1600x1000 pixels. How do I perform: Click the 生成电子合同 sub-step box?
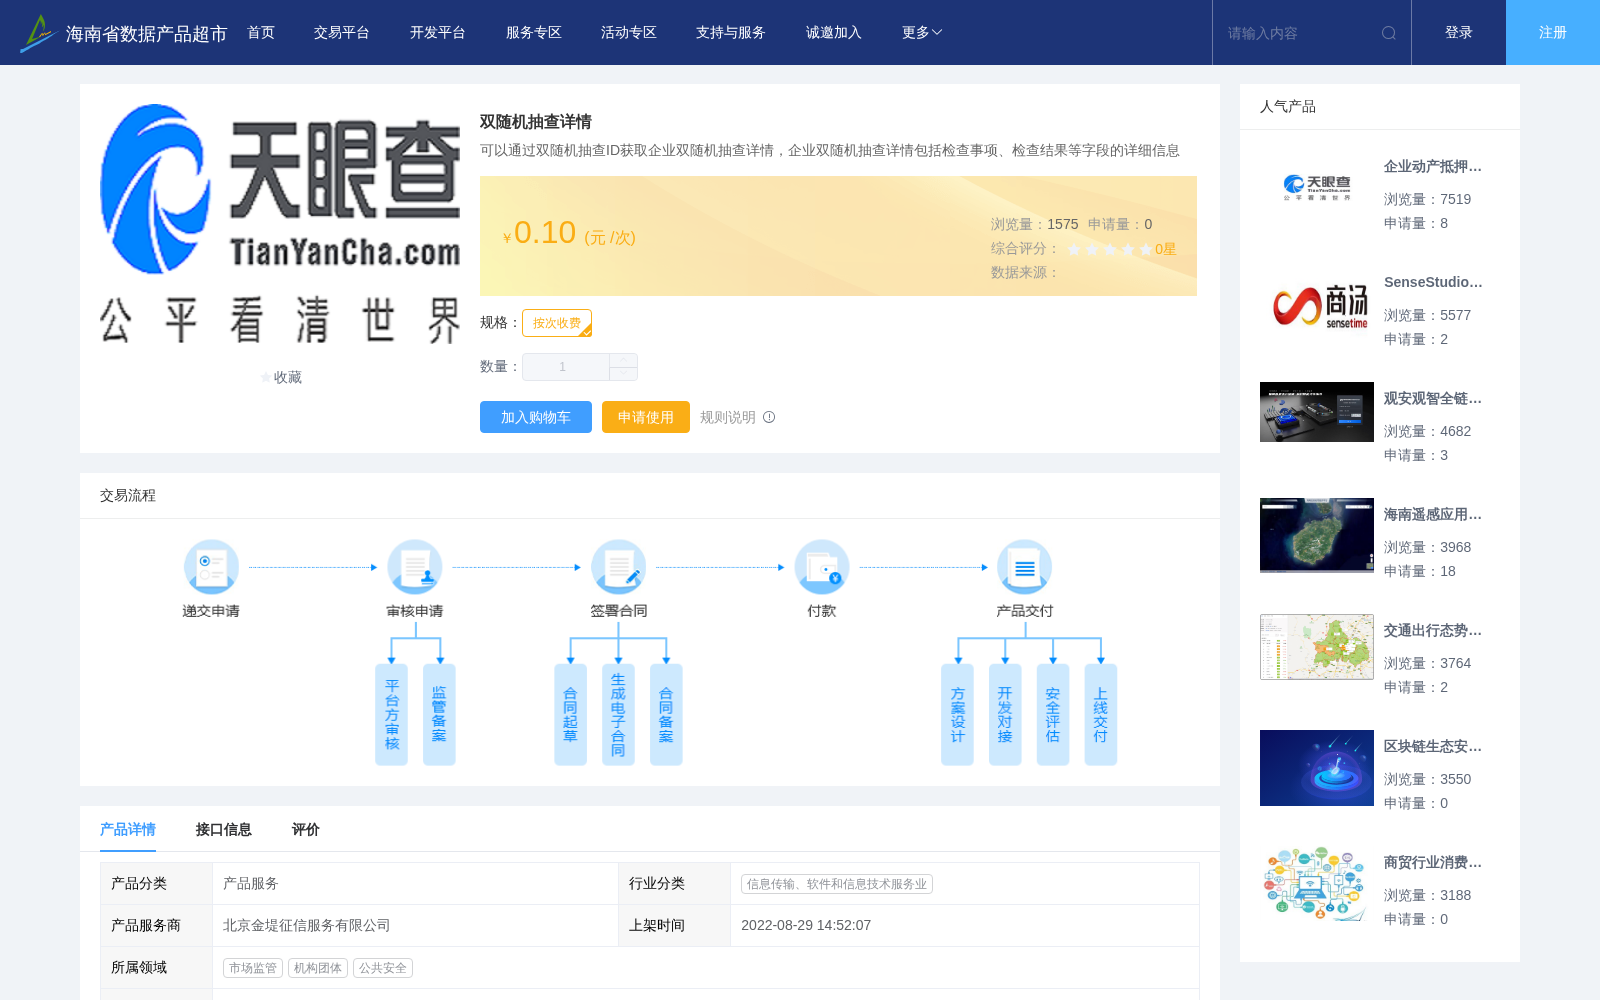click(x=618, y=714)
